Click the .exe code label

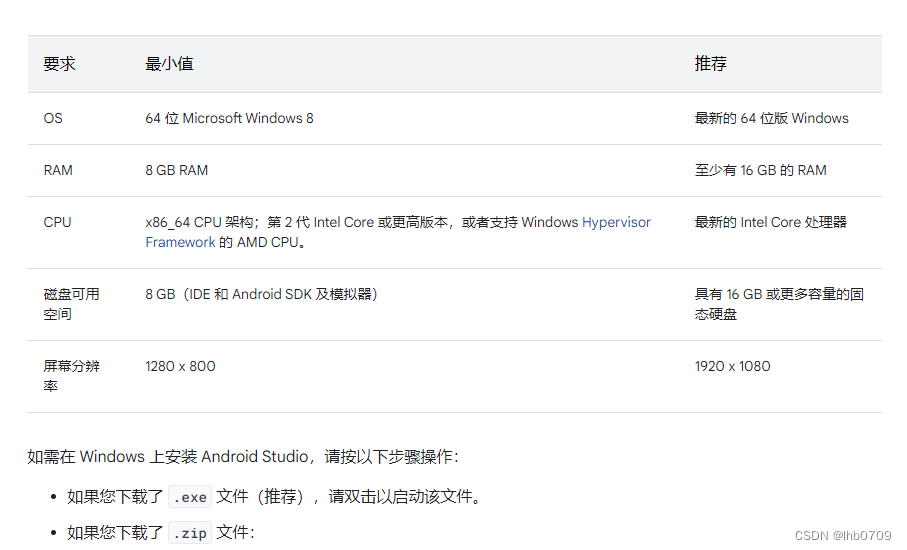(x=190, y=497)
